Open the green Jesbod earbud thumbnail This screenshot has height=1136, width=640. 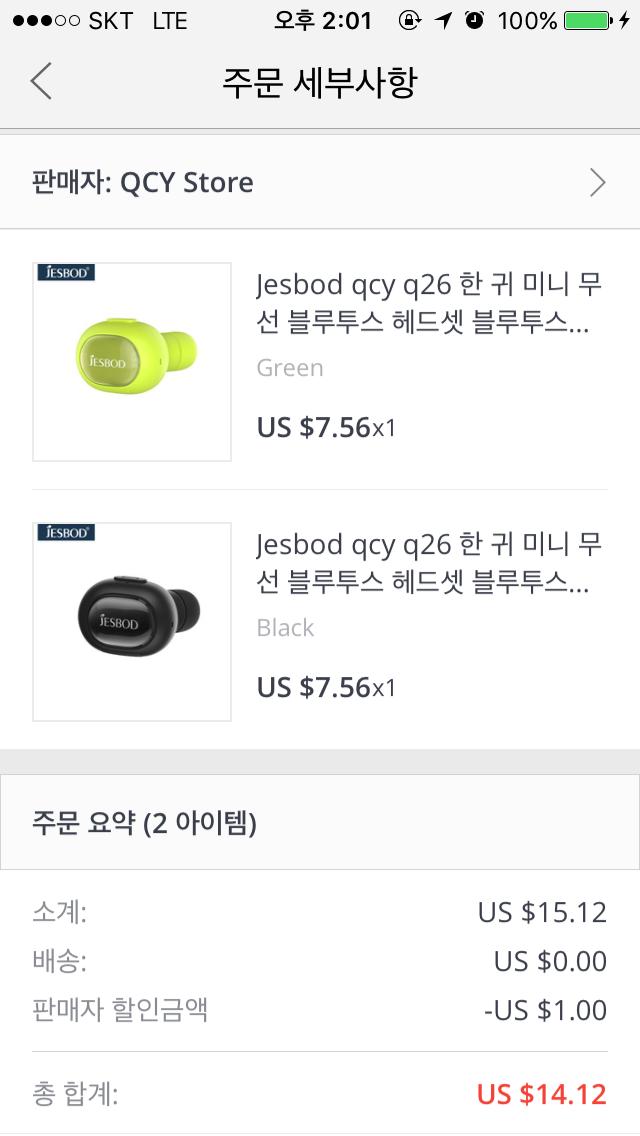tap(132, 362)
